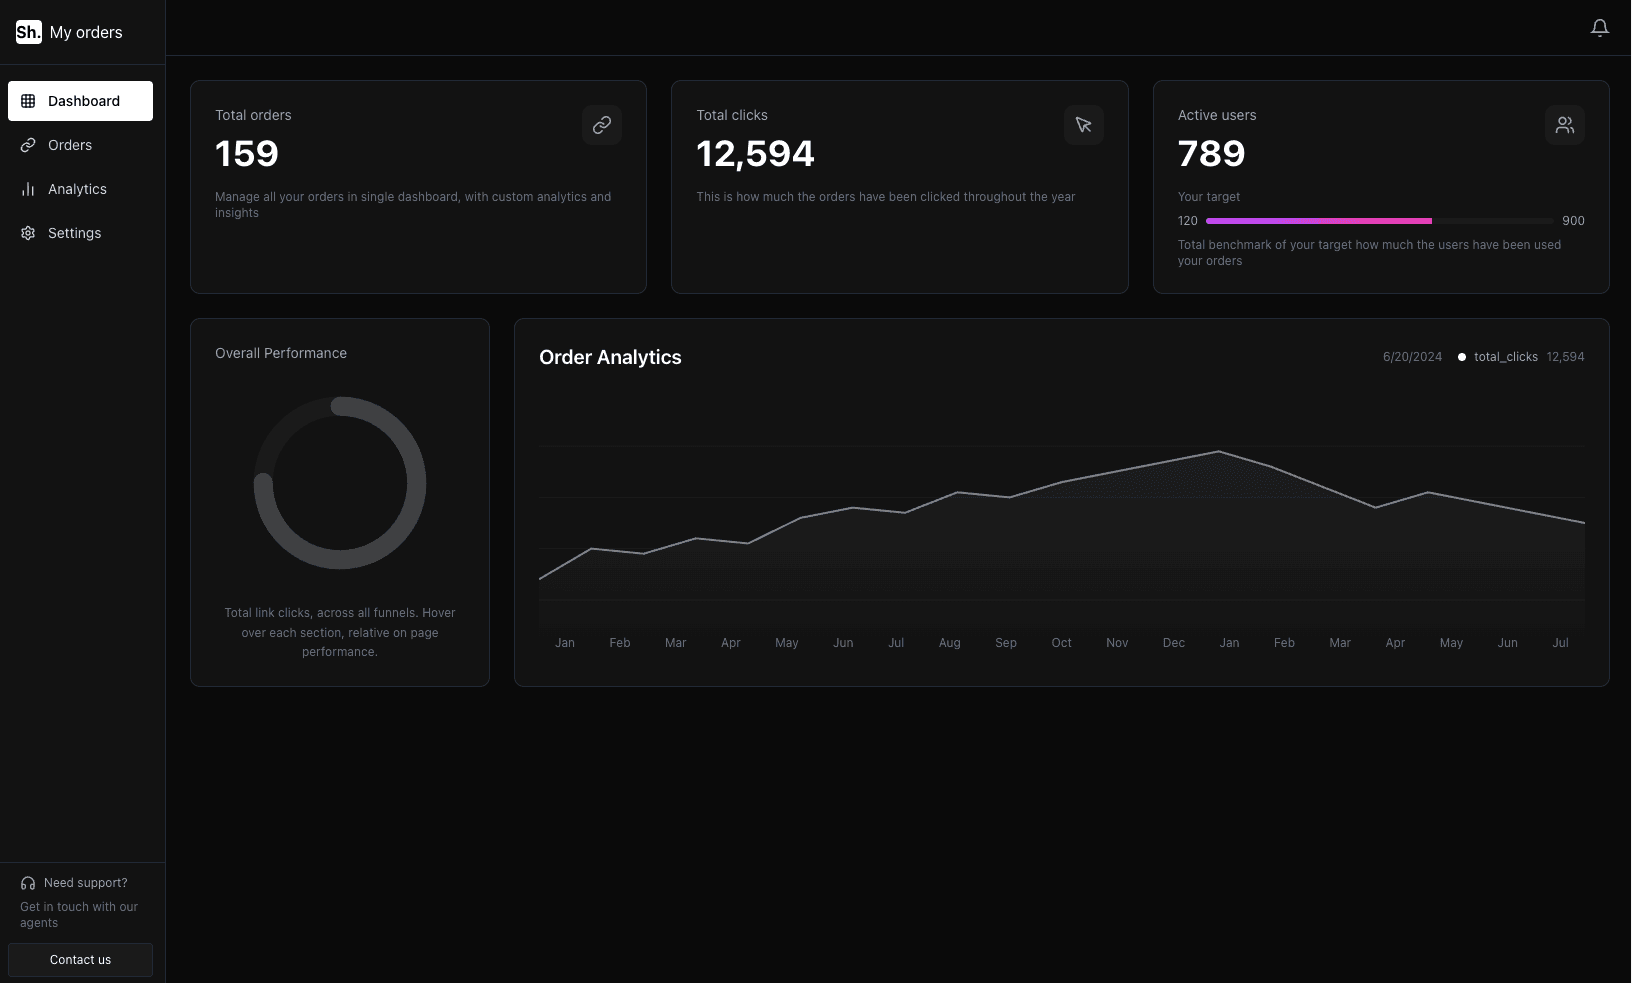Screen dimensions: 1632x983
Task: Click the link icon on Total orders card
Action: tap(602, 125)
